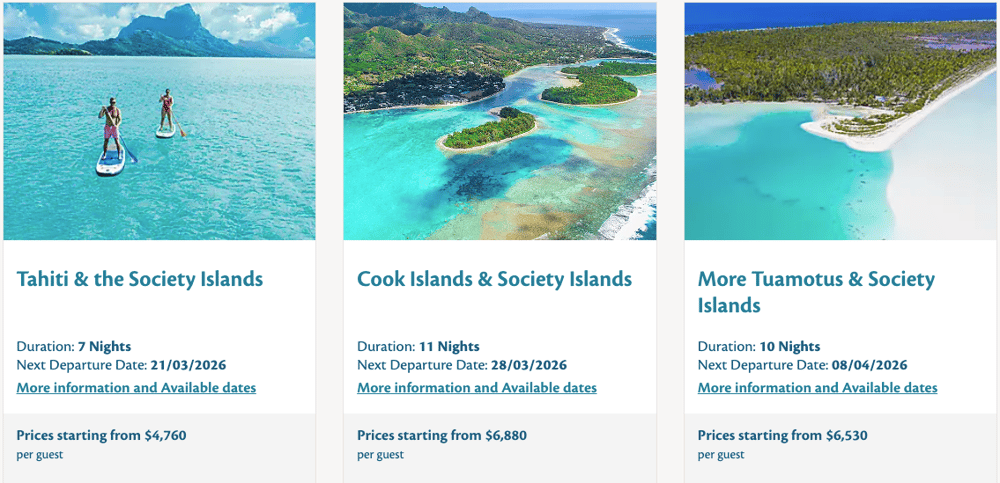This screenshot has height=483, width=1000.
Task: View more information for the Tahiti cruise
Action: [136, 388]
